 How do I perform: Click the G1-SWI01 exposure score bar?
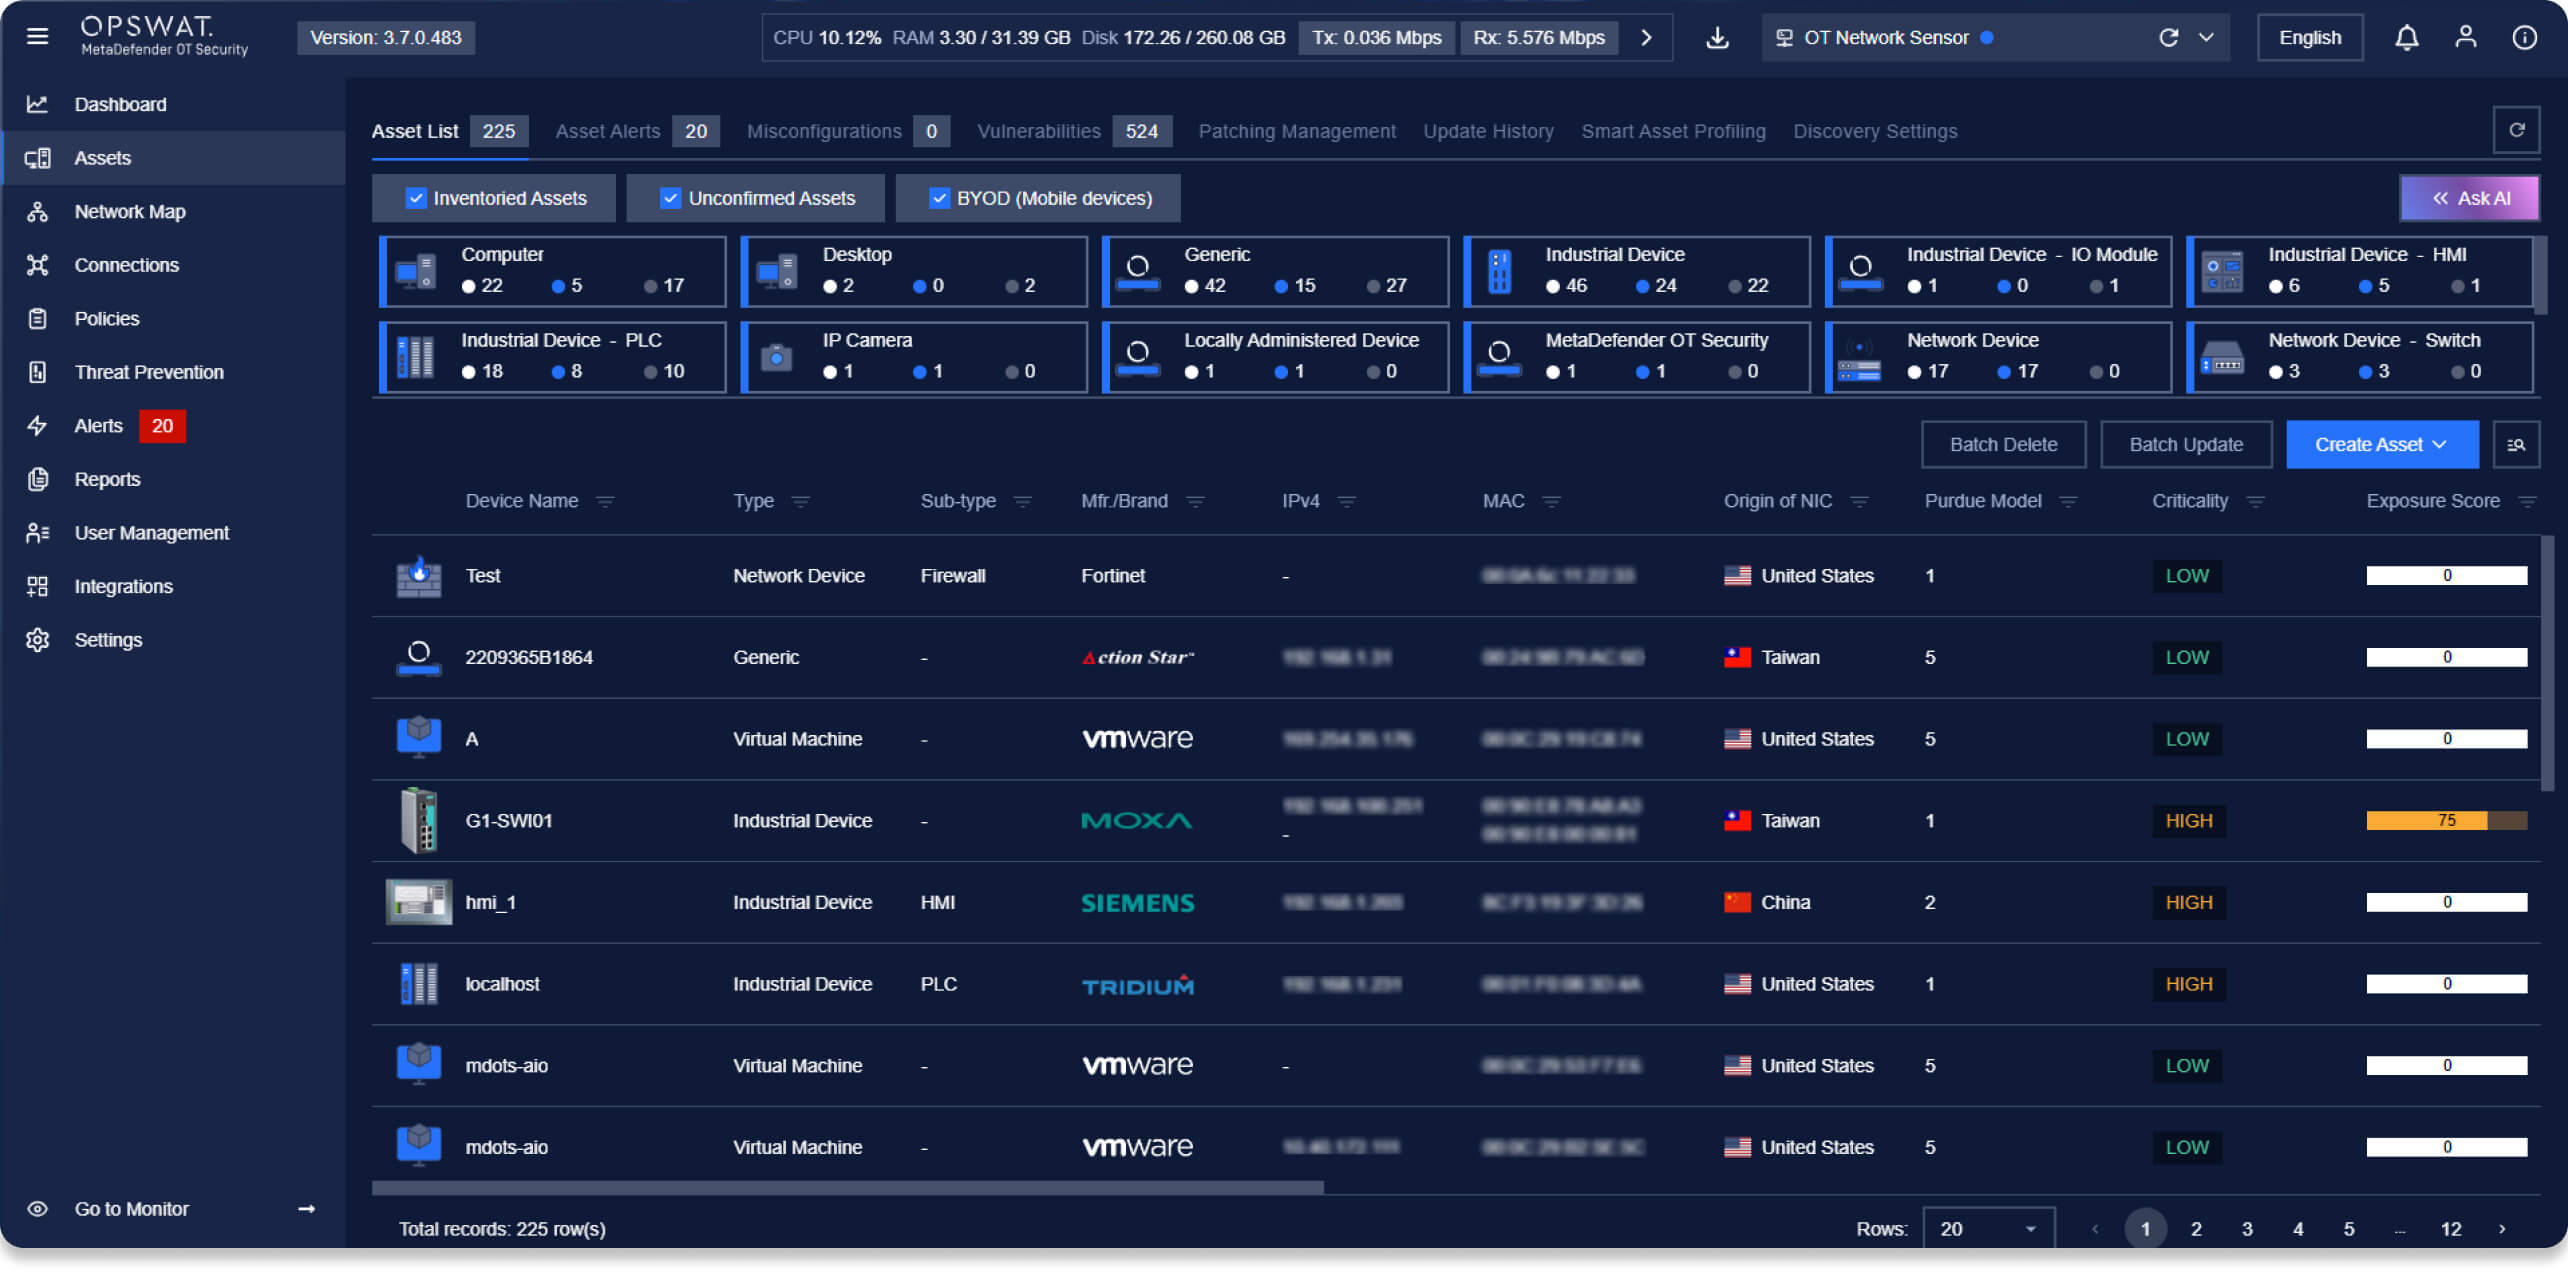2445,821
